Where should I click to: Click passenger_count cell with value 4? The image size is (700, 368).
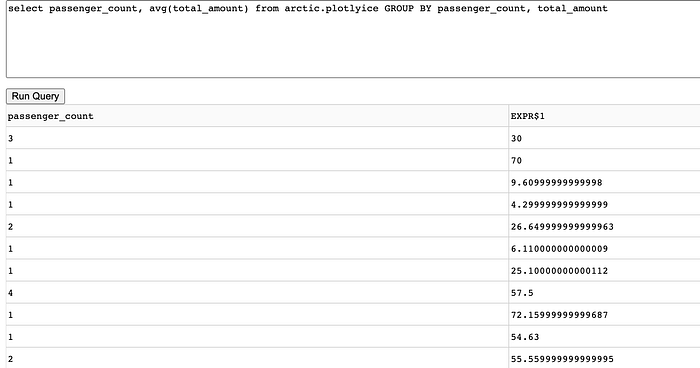[257, 293]
